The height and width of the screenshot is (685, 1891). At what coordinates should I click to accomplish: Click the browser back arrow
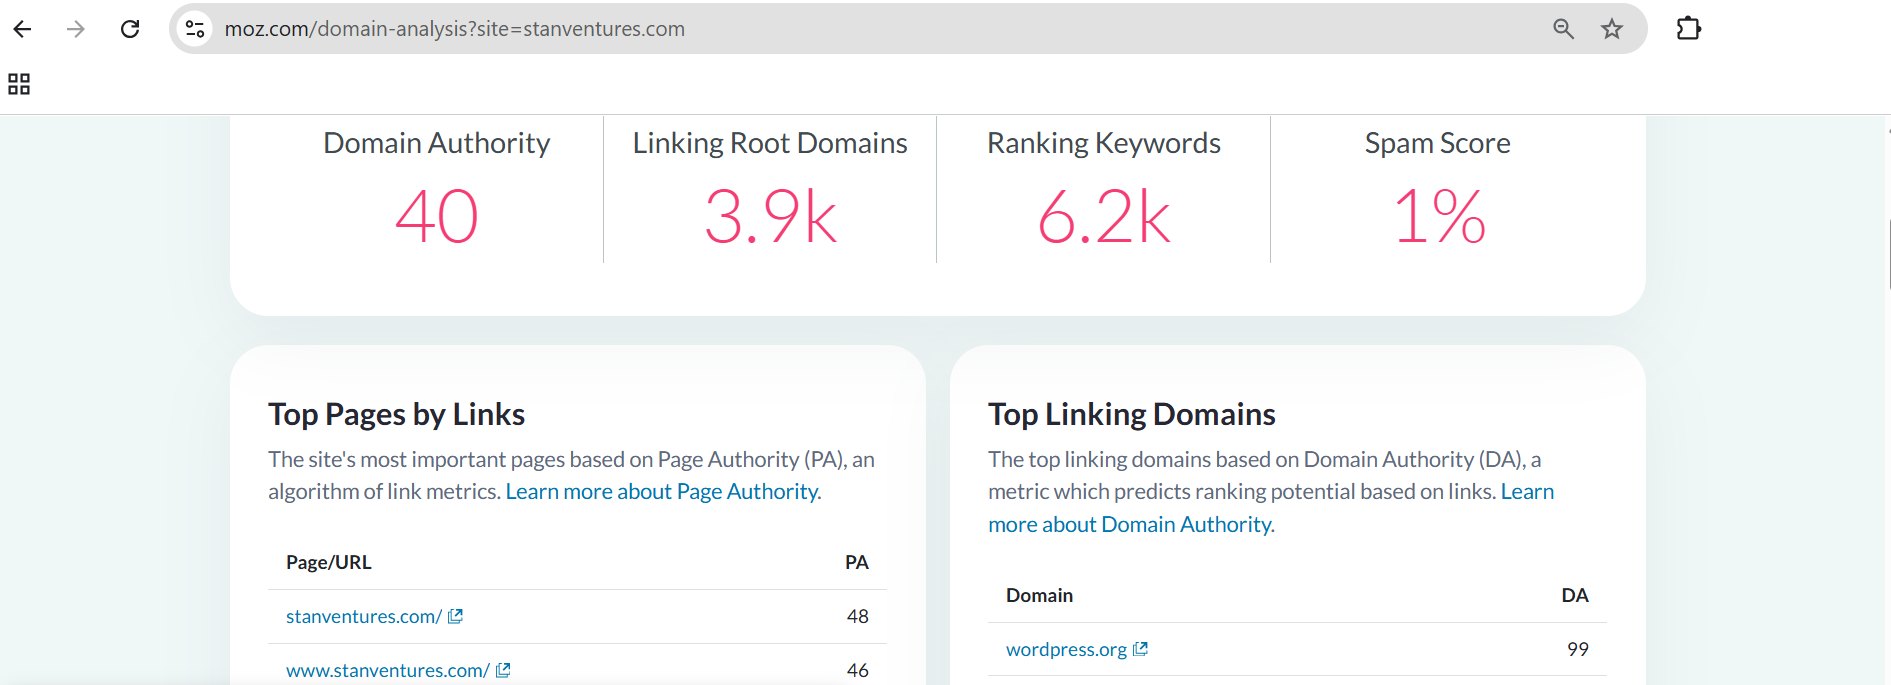pyautogui.click(x=22, y=29)
